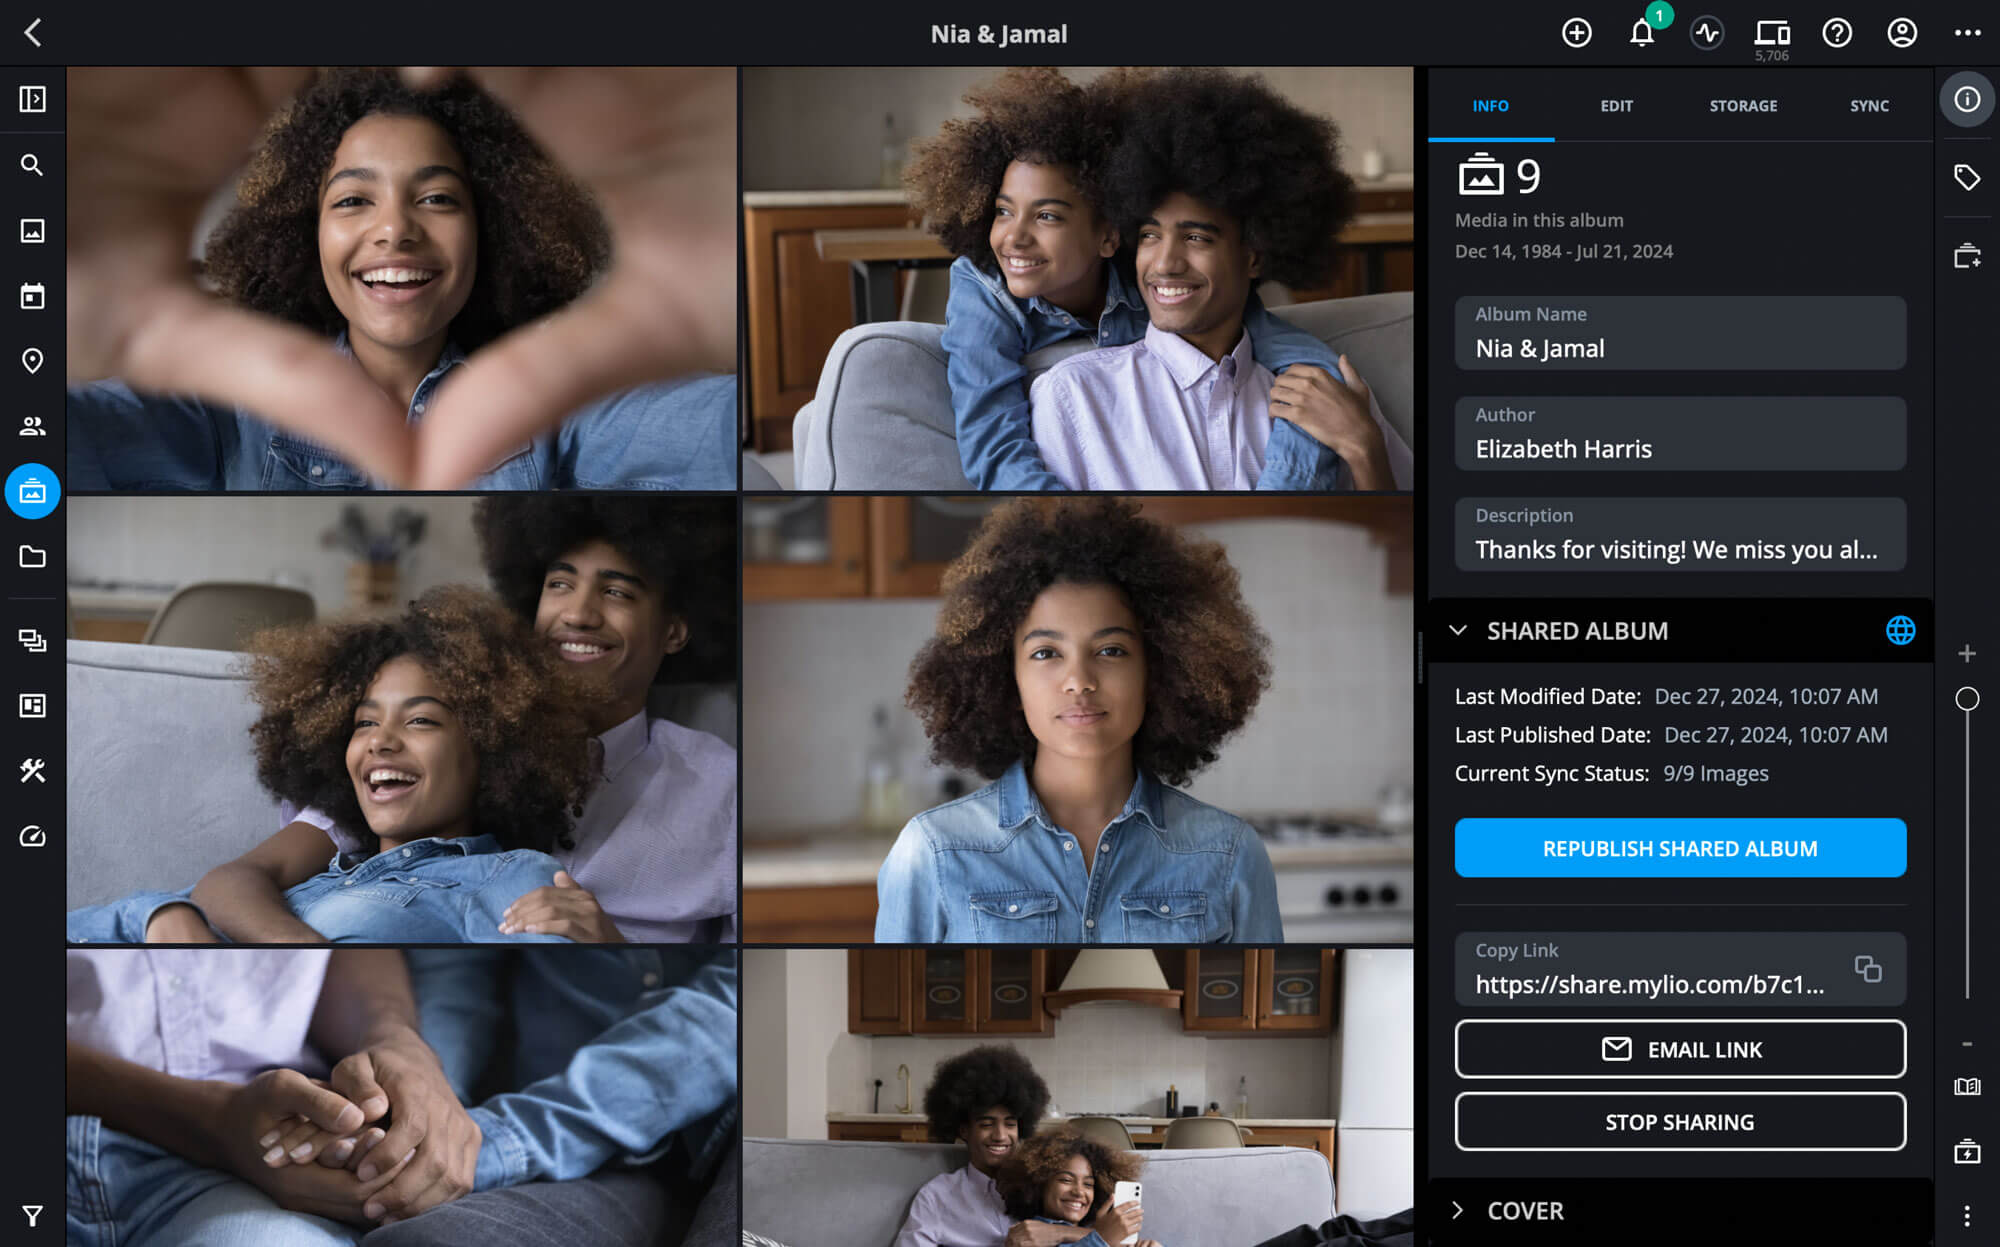Screen dimensions: 2000x1247
Task: Click Republish Shared Album button
Action: pos(1679,848)
